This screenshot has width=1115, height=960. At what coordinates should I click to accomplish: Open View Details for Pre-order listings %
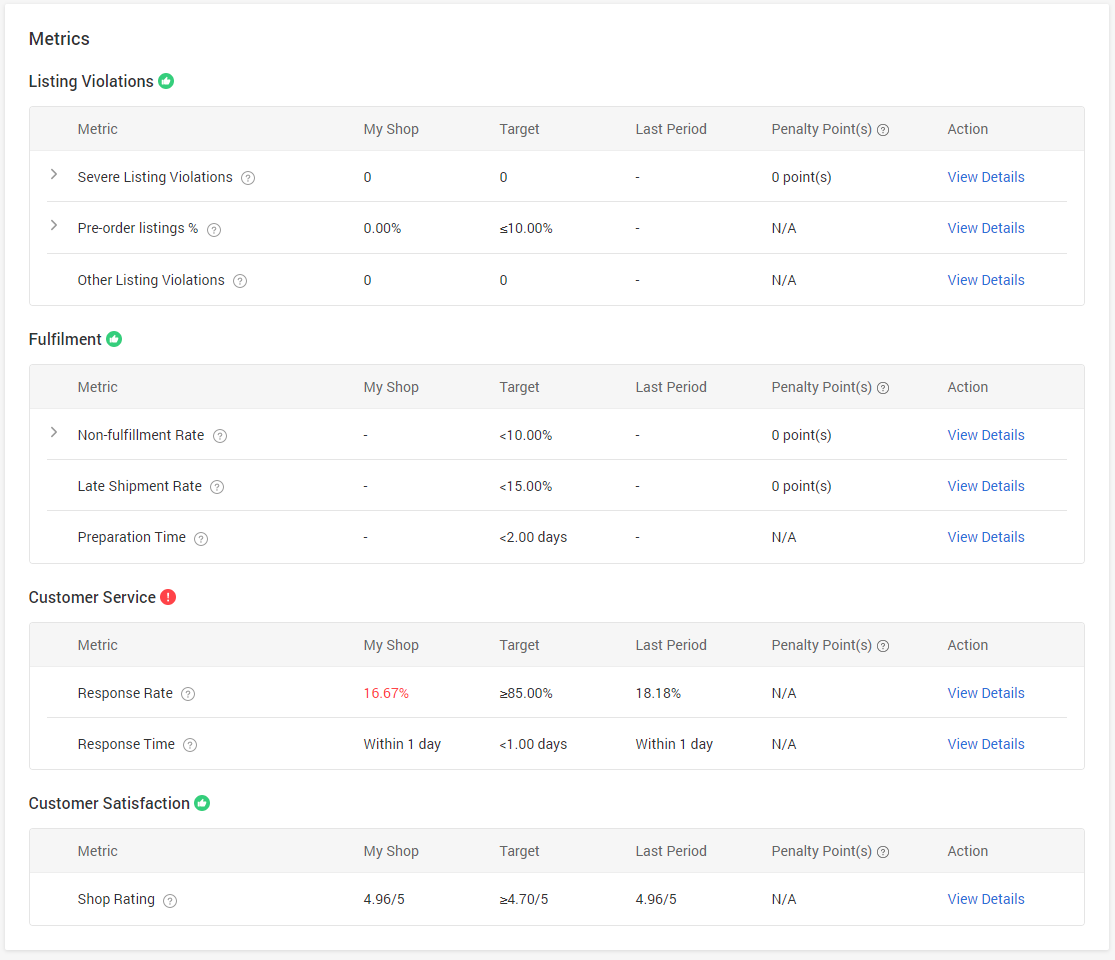click(986, 228)
